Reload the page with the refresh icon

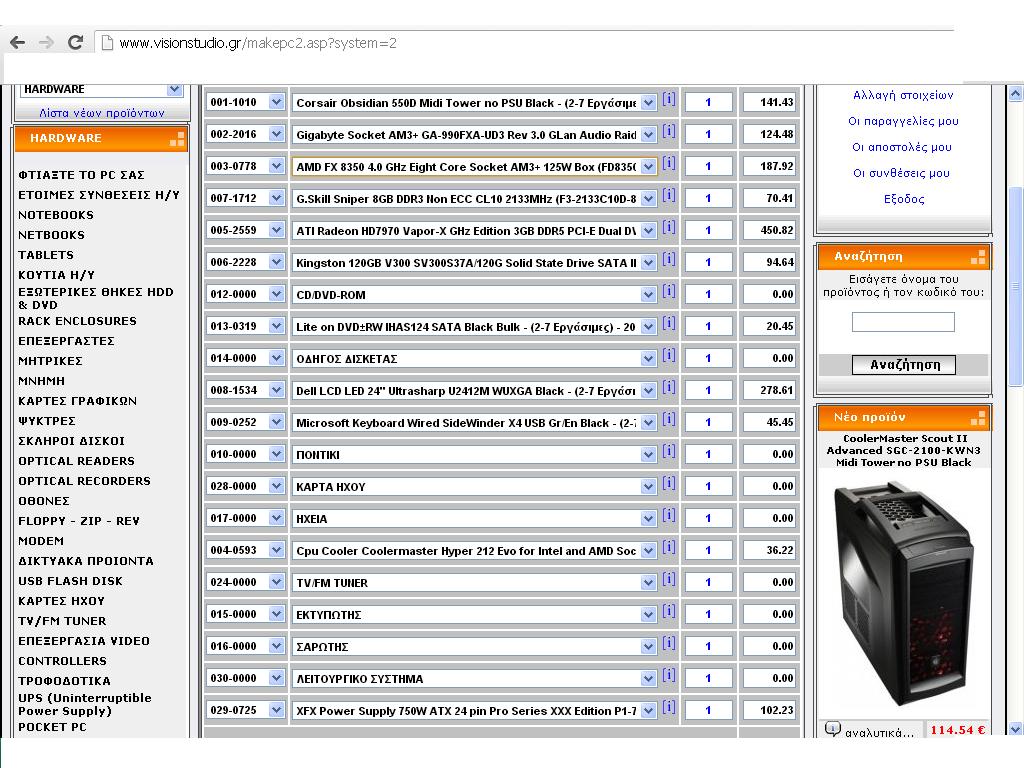click(76, 43)
